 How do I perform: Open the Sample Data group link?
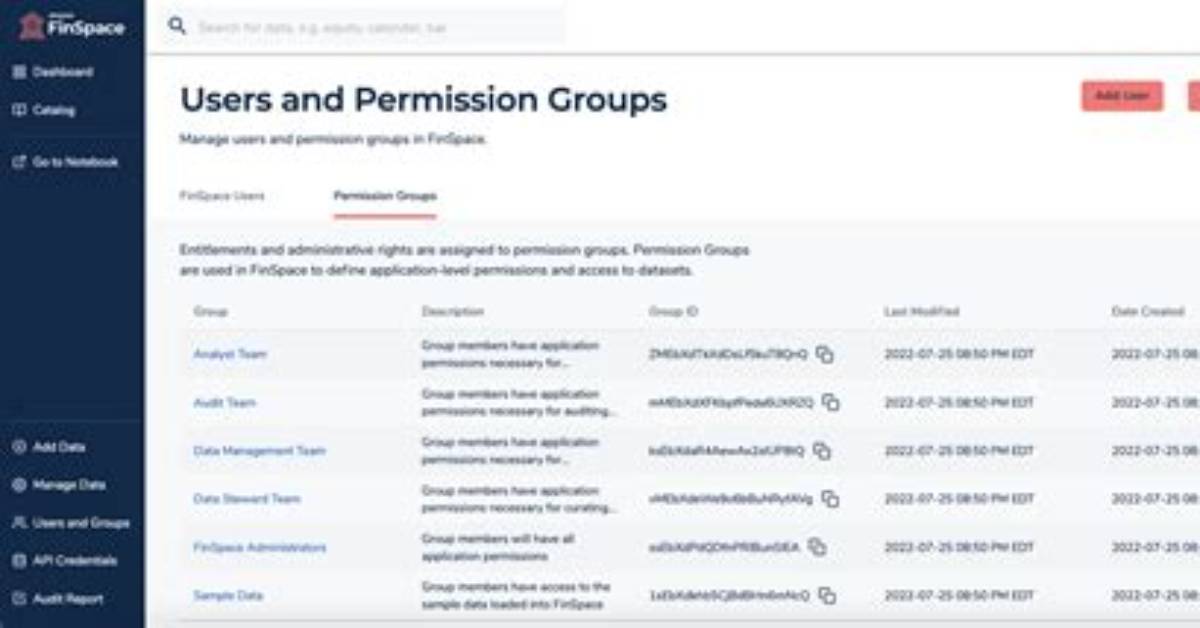228,595
